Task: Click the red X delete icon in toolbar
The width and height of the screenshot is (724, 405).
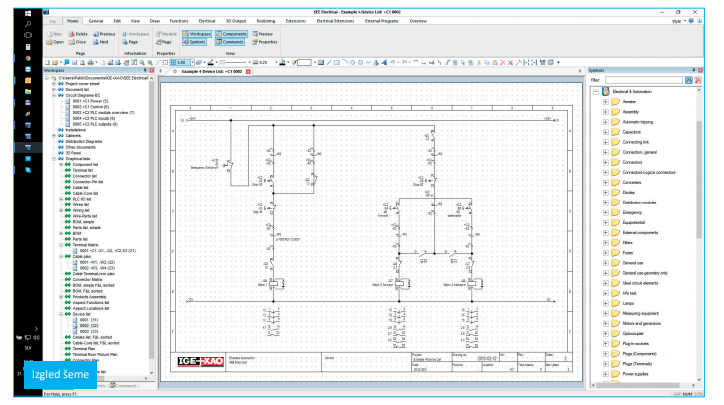Action: (x=503, y=62)
